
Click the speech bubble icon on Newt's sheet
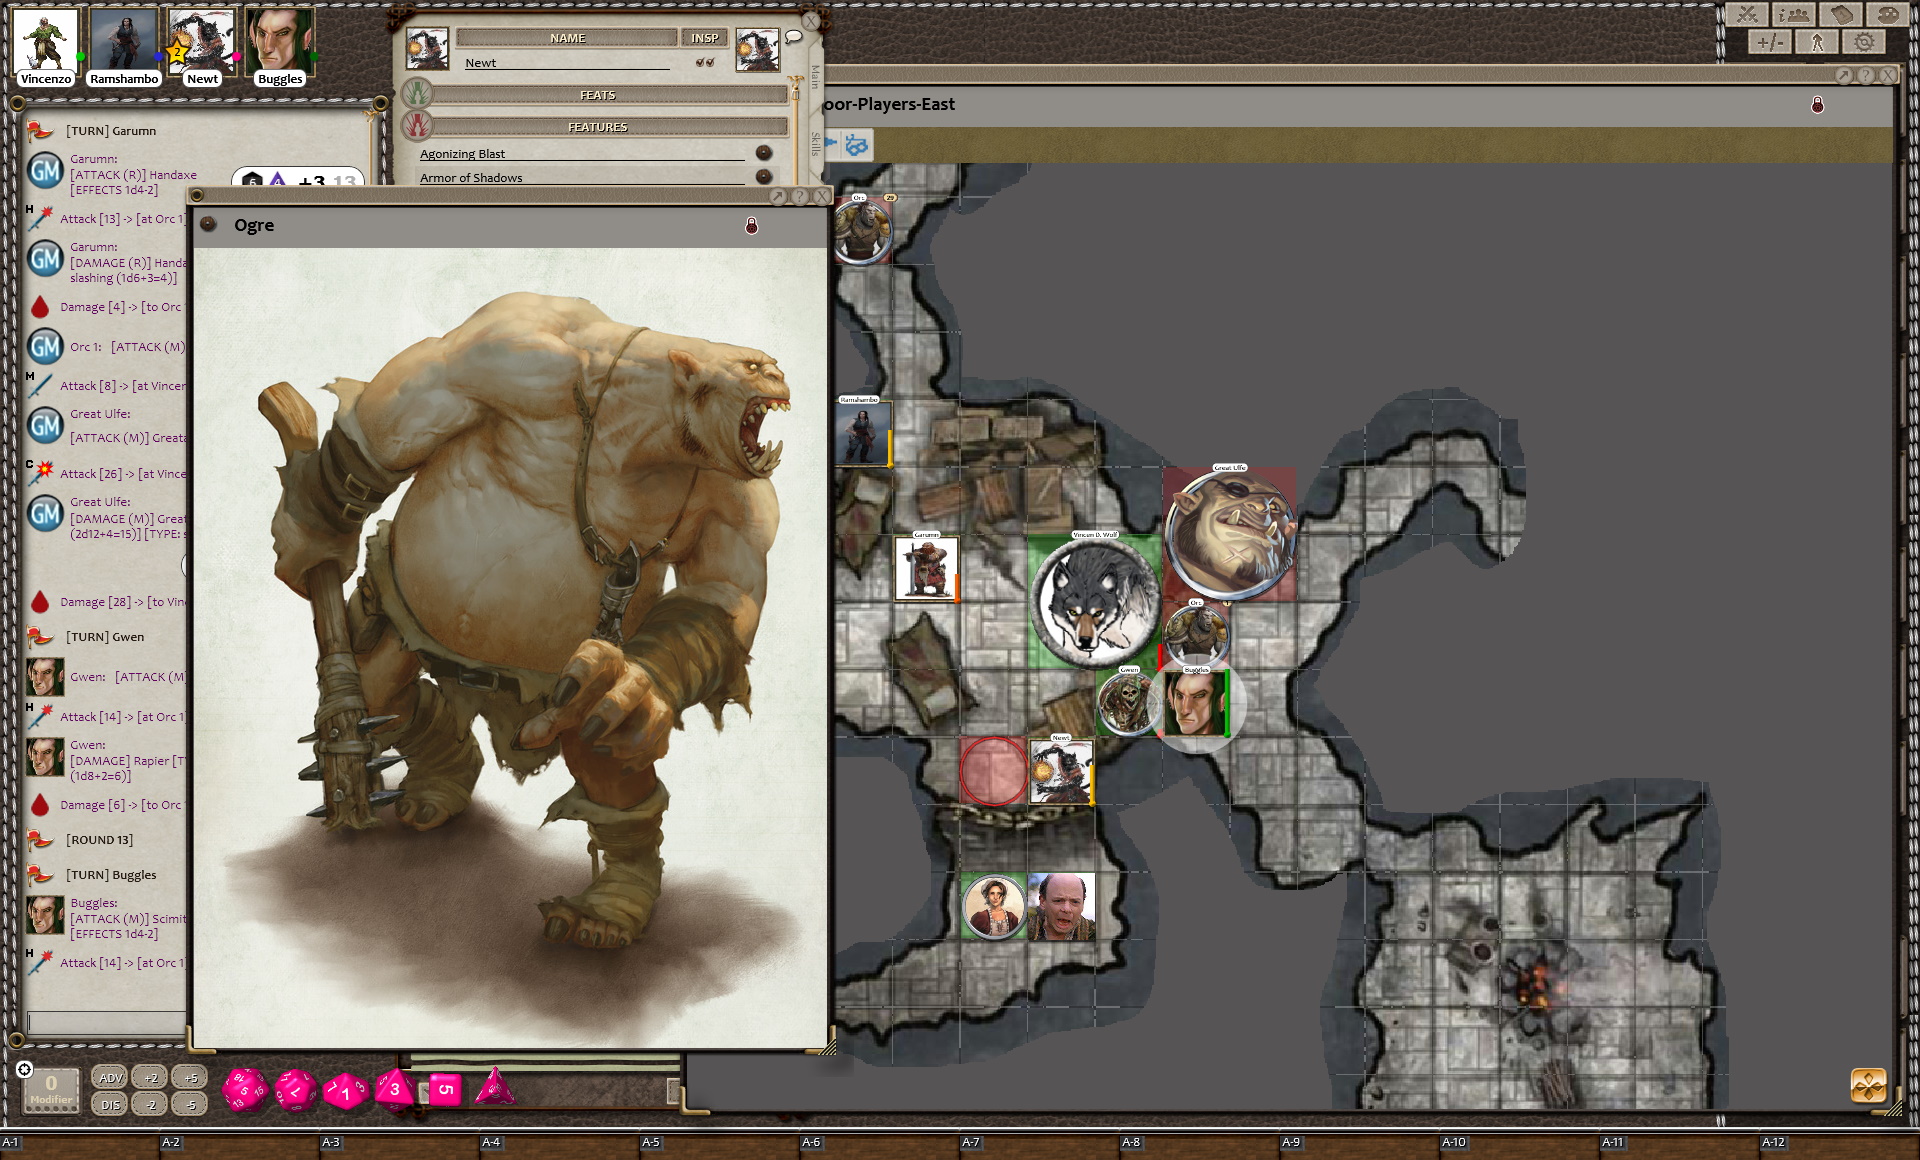(794, 37)
